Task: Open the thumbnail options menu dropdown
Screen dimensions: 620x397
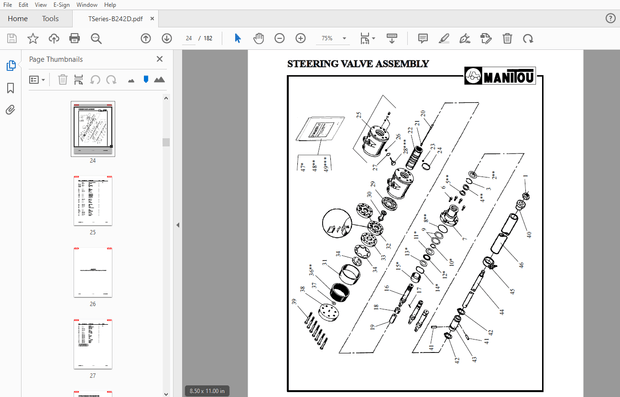Action: click(37, 80)
